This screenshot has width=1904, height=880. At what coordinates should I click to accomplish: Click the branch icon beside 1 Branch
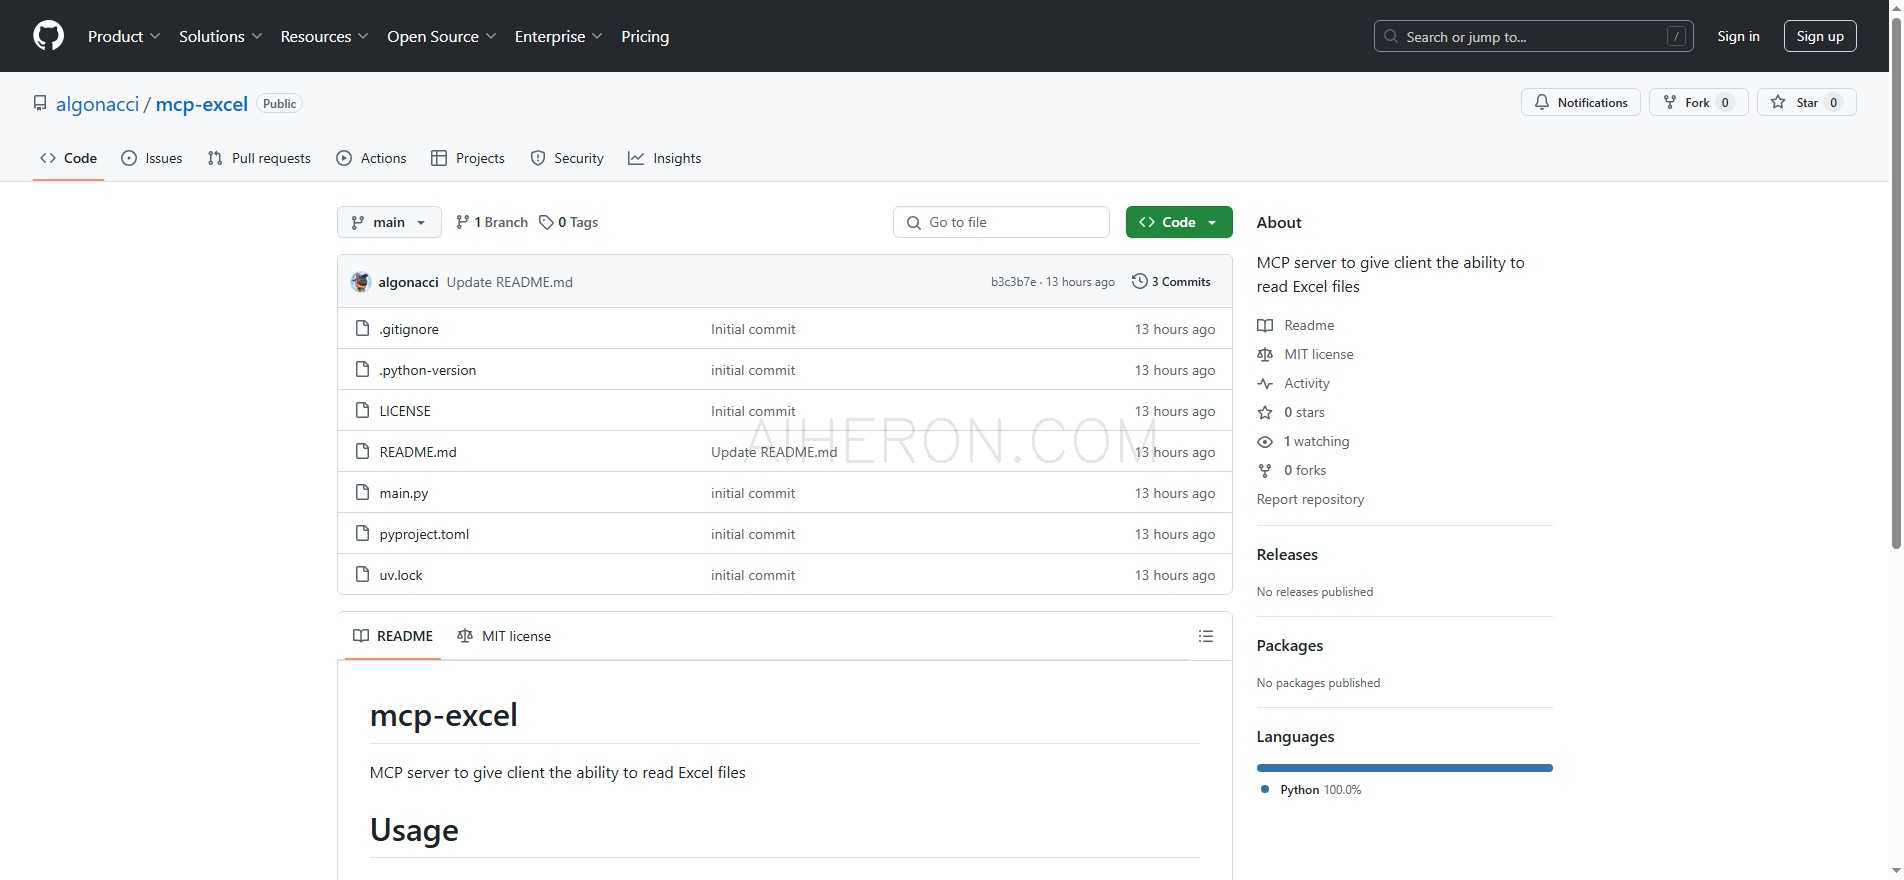[x=462, y=222]
